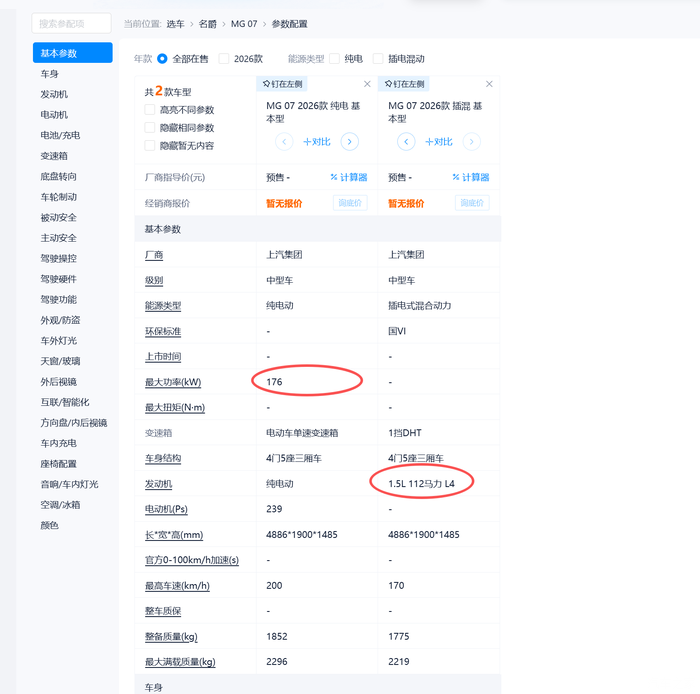
Task: Pin 纯电 基本型 column to the left
Action: coord(282,84)
